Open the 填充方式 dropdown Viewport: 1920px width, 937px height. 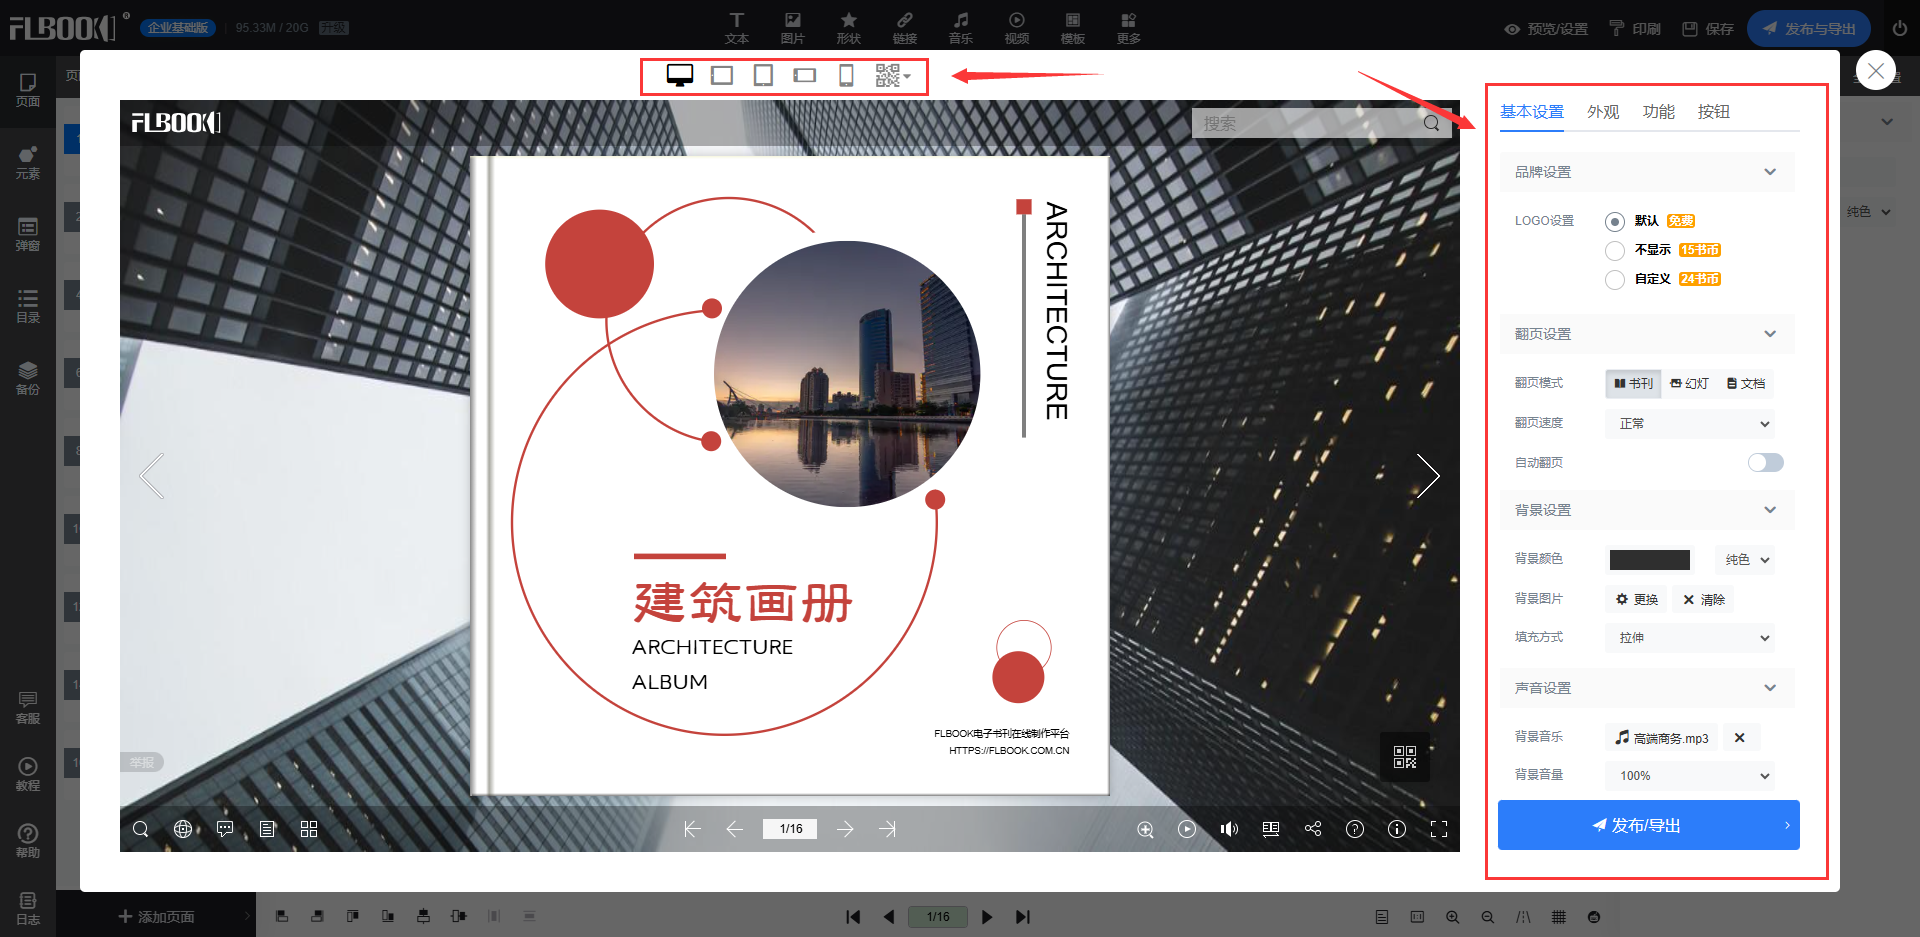tap(1690, 638)
